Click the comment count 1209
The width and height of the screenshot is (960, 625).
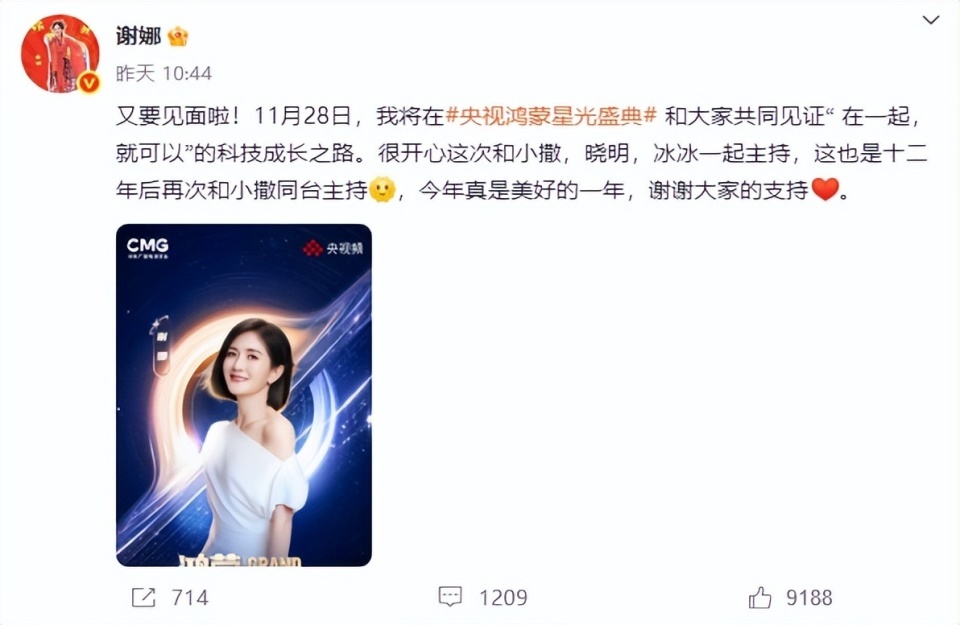(503, 597)
